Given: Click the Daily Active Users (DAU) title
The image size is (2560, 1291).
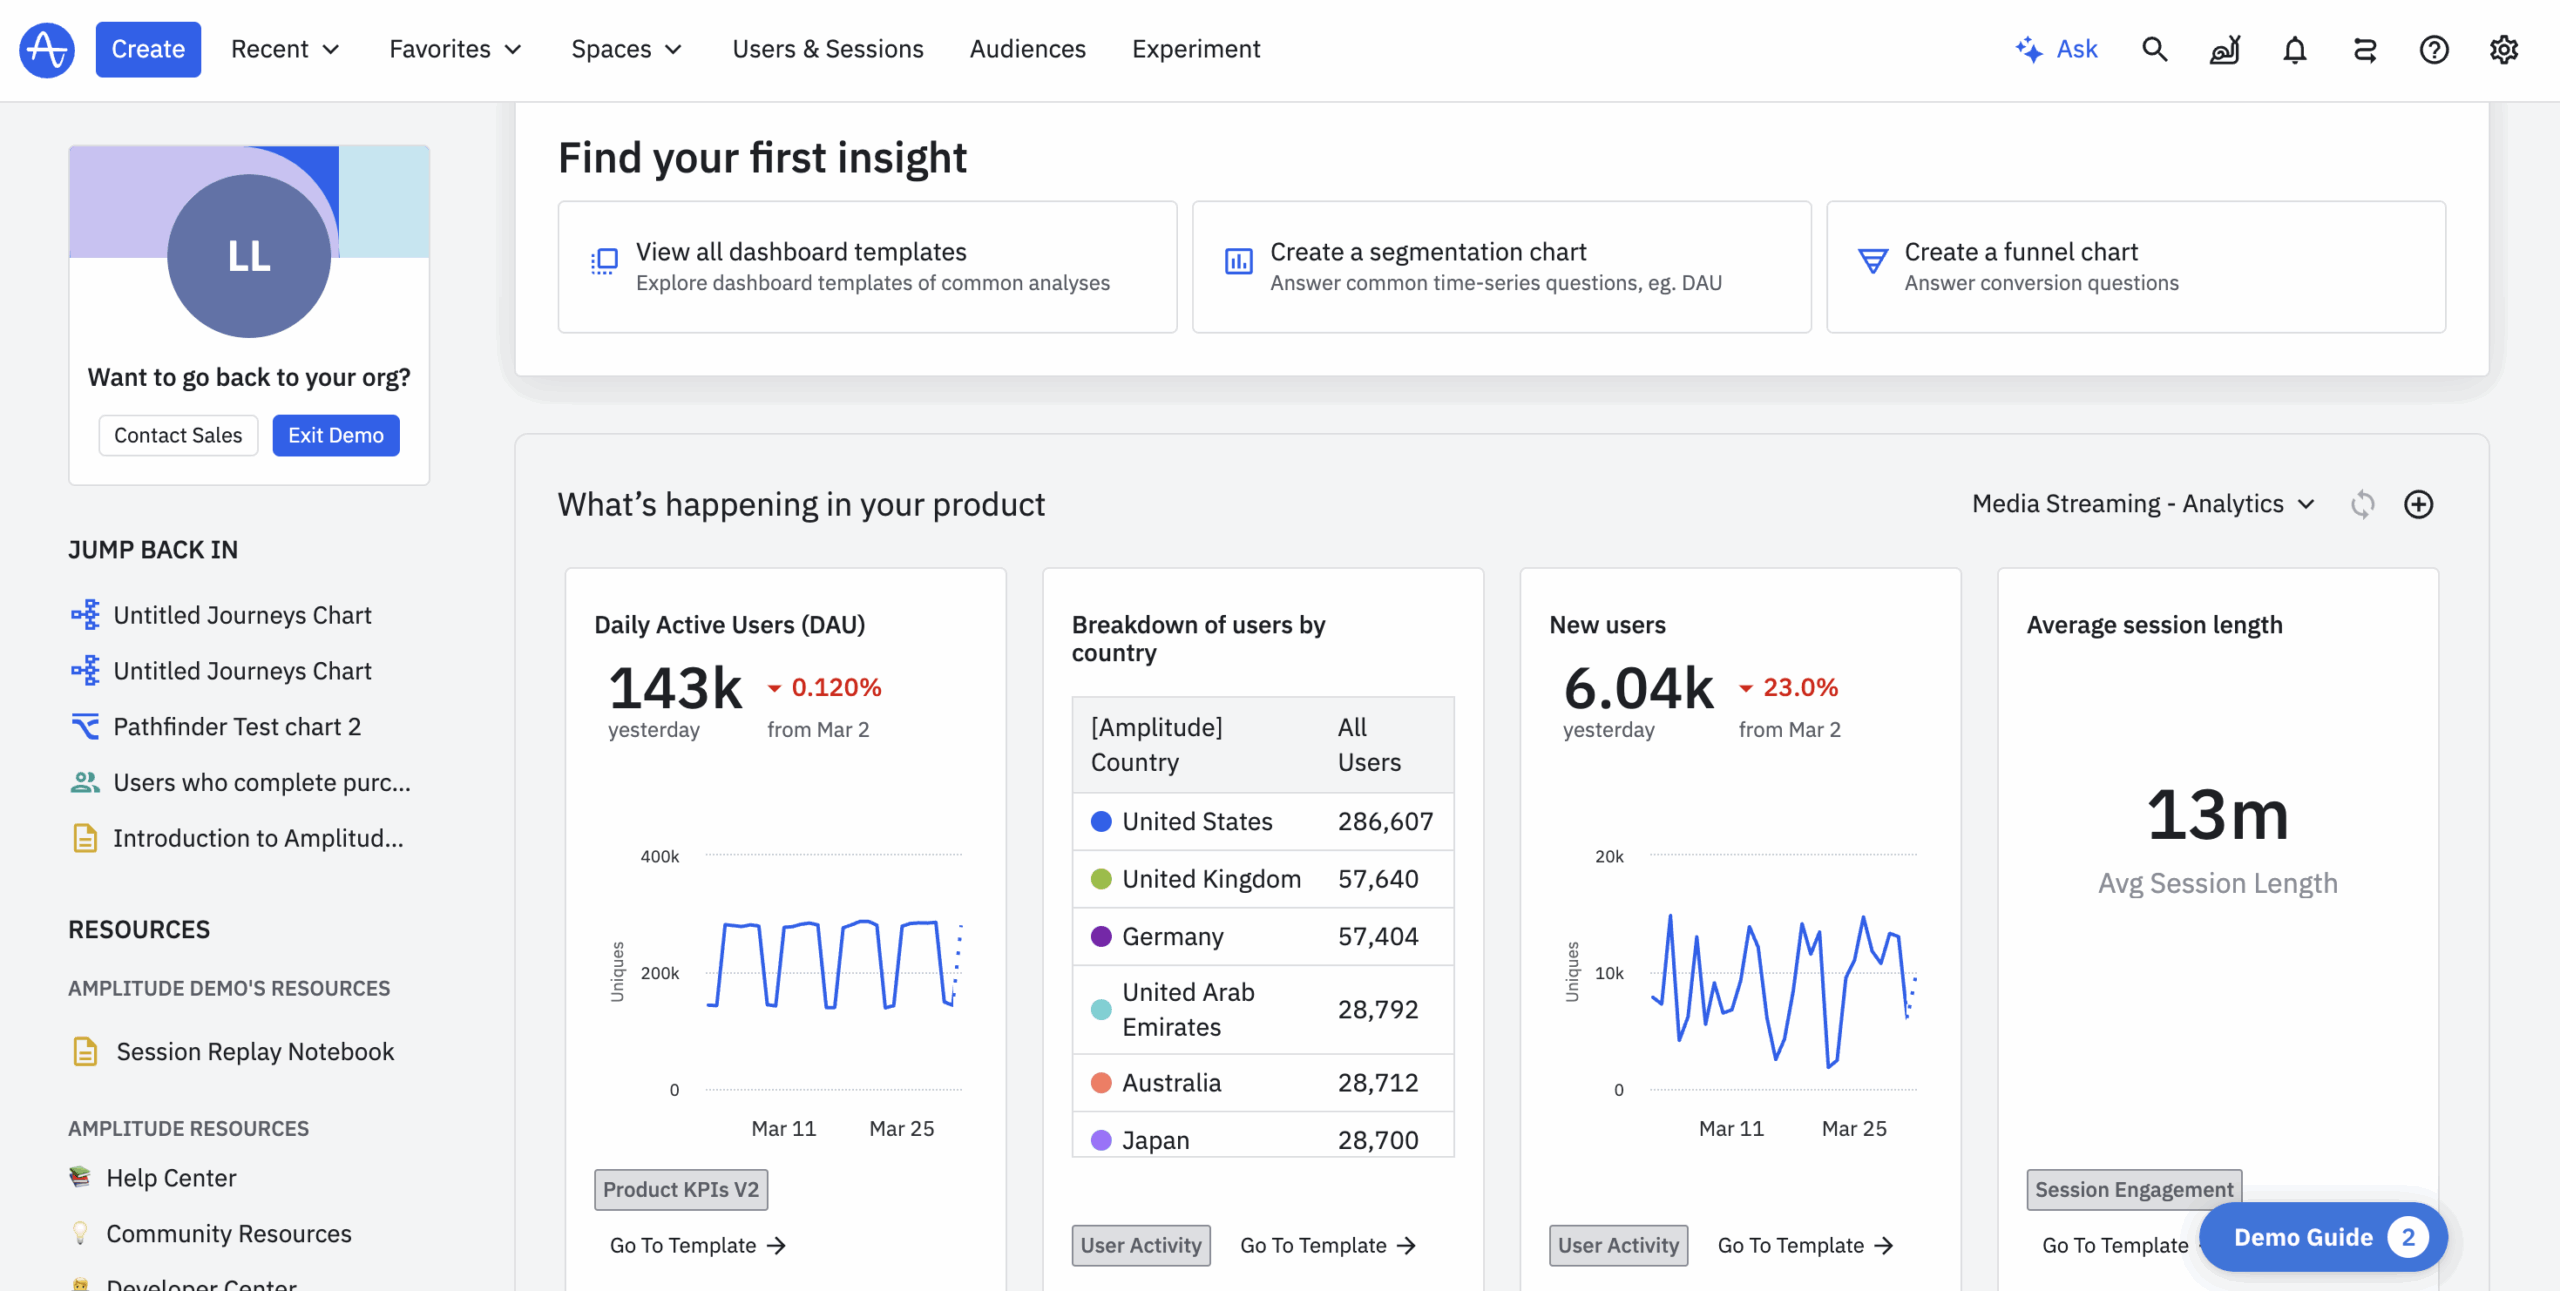Looking at the screenshot, I should point(730,625).
